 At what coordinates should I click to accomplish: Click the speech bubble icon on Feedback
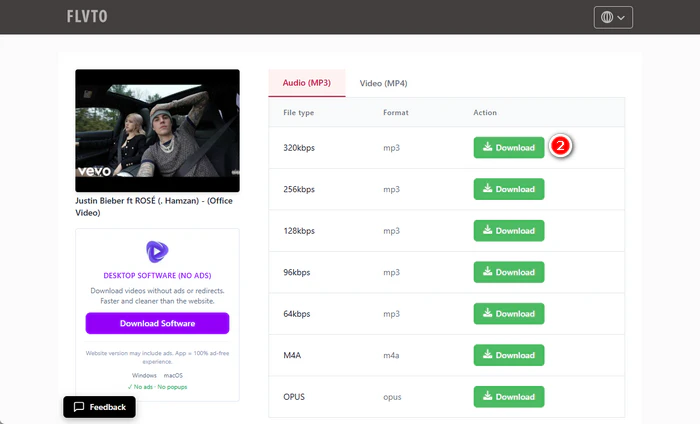79,407
